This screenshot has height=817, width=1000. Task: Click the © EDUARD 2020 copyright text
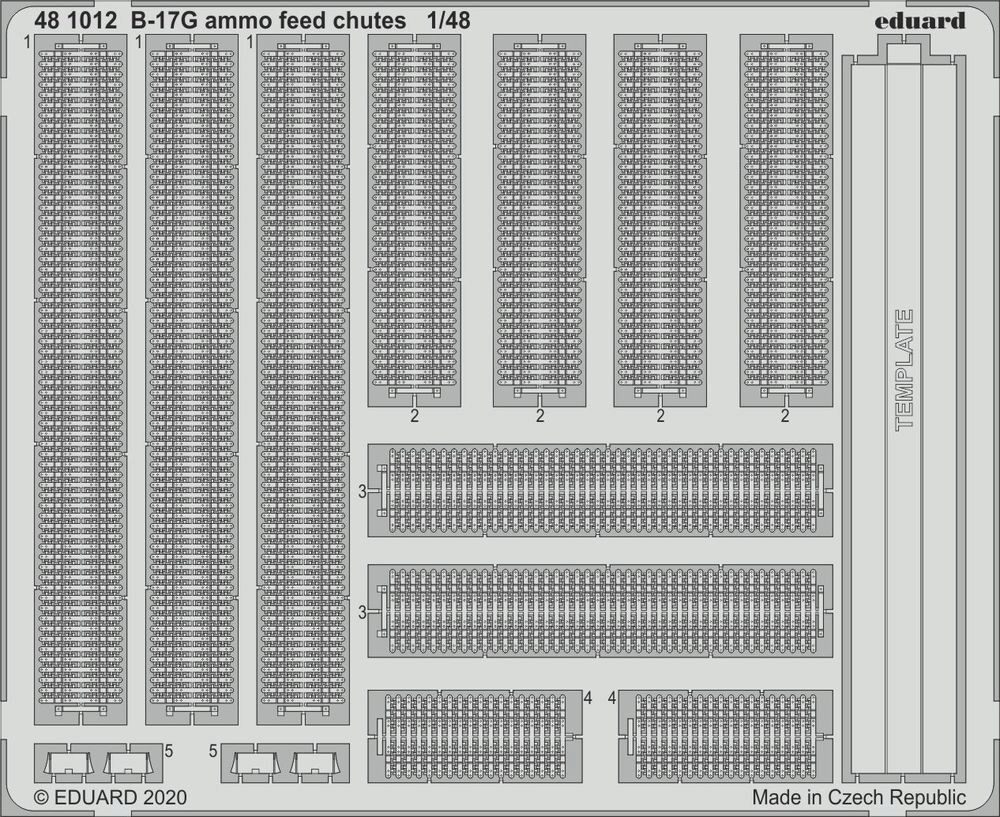click(109, 798)
